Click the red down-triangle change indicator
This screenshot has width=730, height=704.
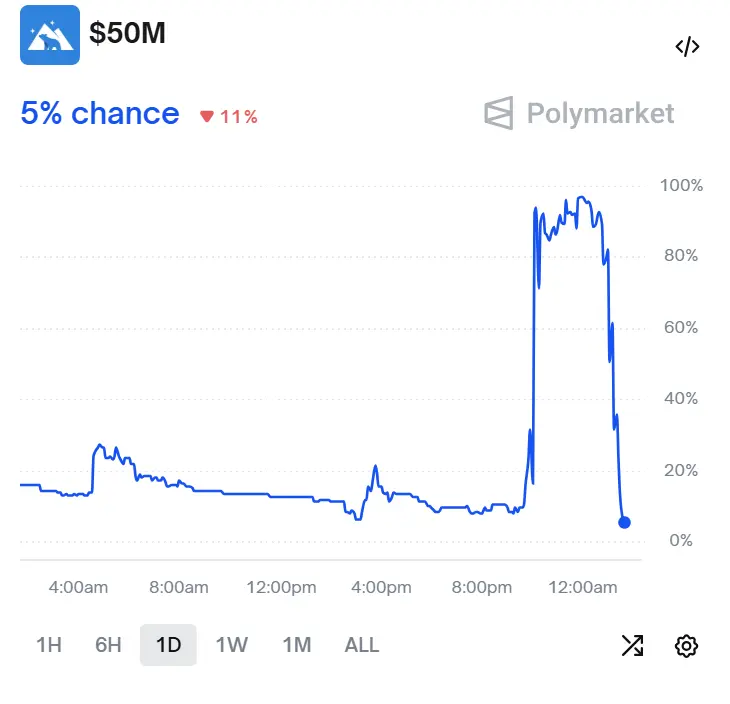tap(207, 117)
